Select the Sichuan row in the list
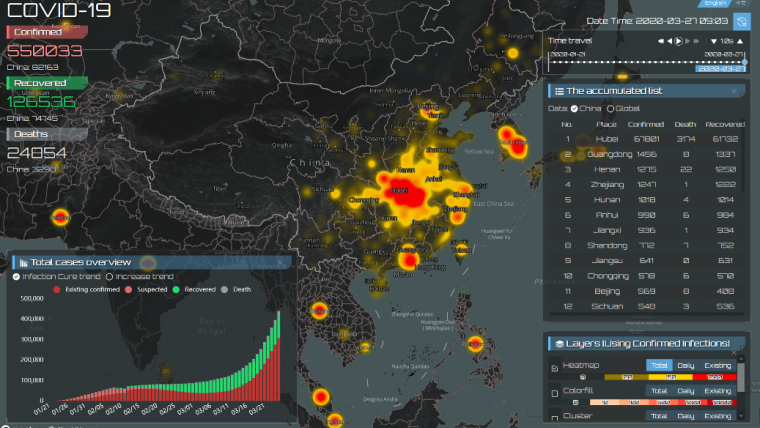 coord(646,306)
